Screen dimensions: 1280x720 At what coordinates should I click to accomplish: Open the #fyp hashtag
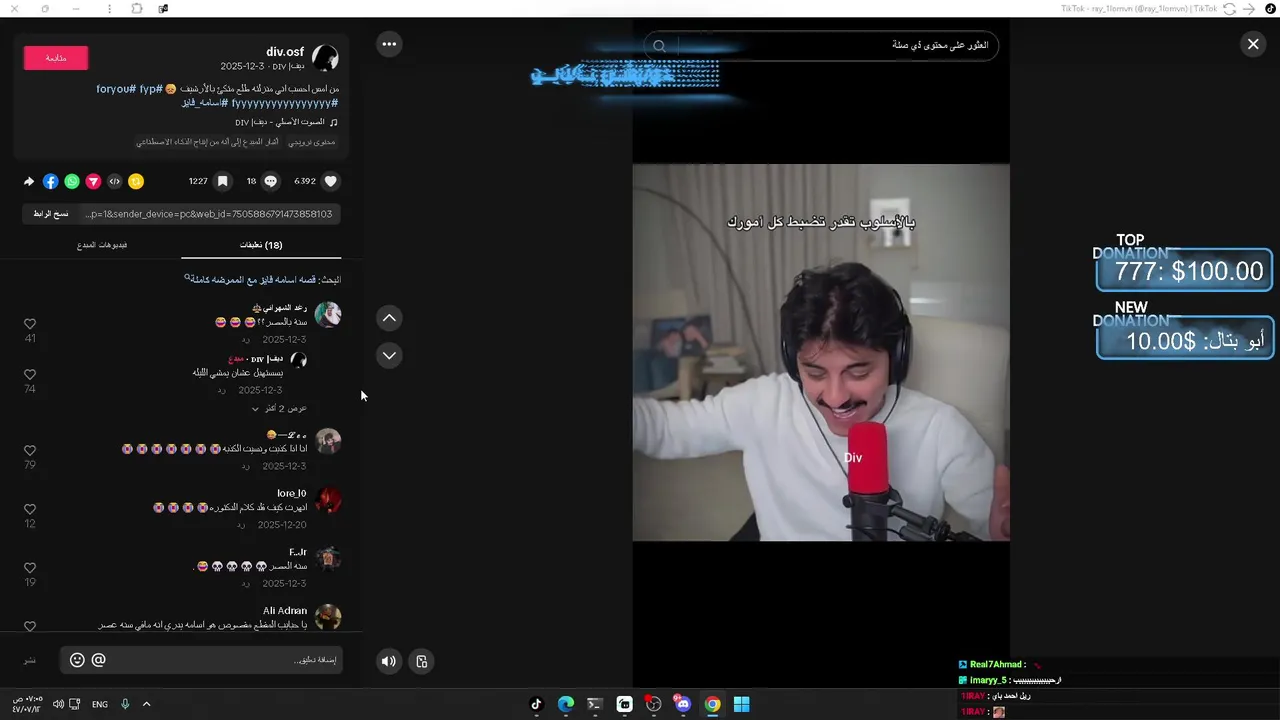tap(151, 89)
